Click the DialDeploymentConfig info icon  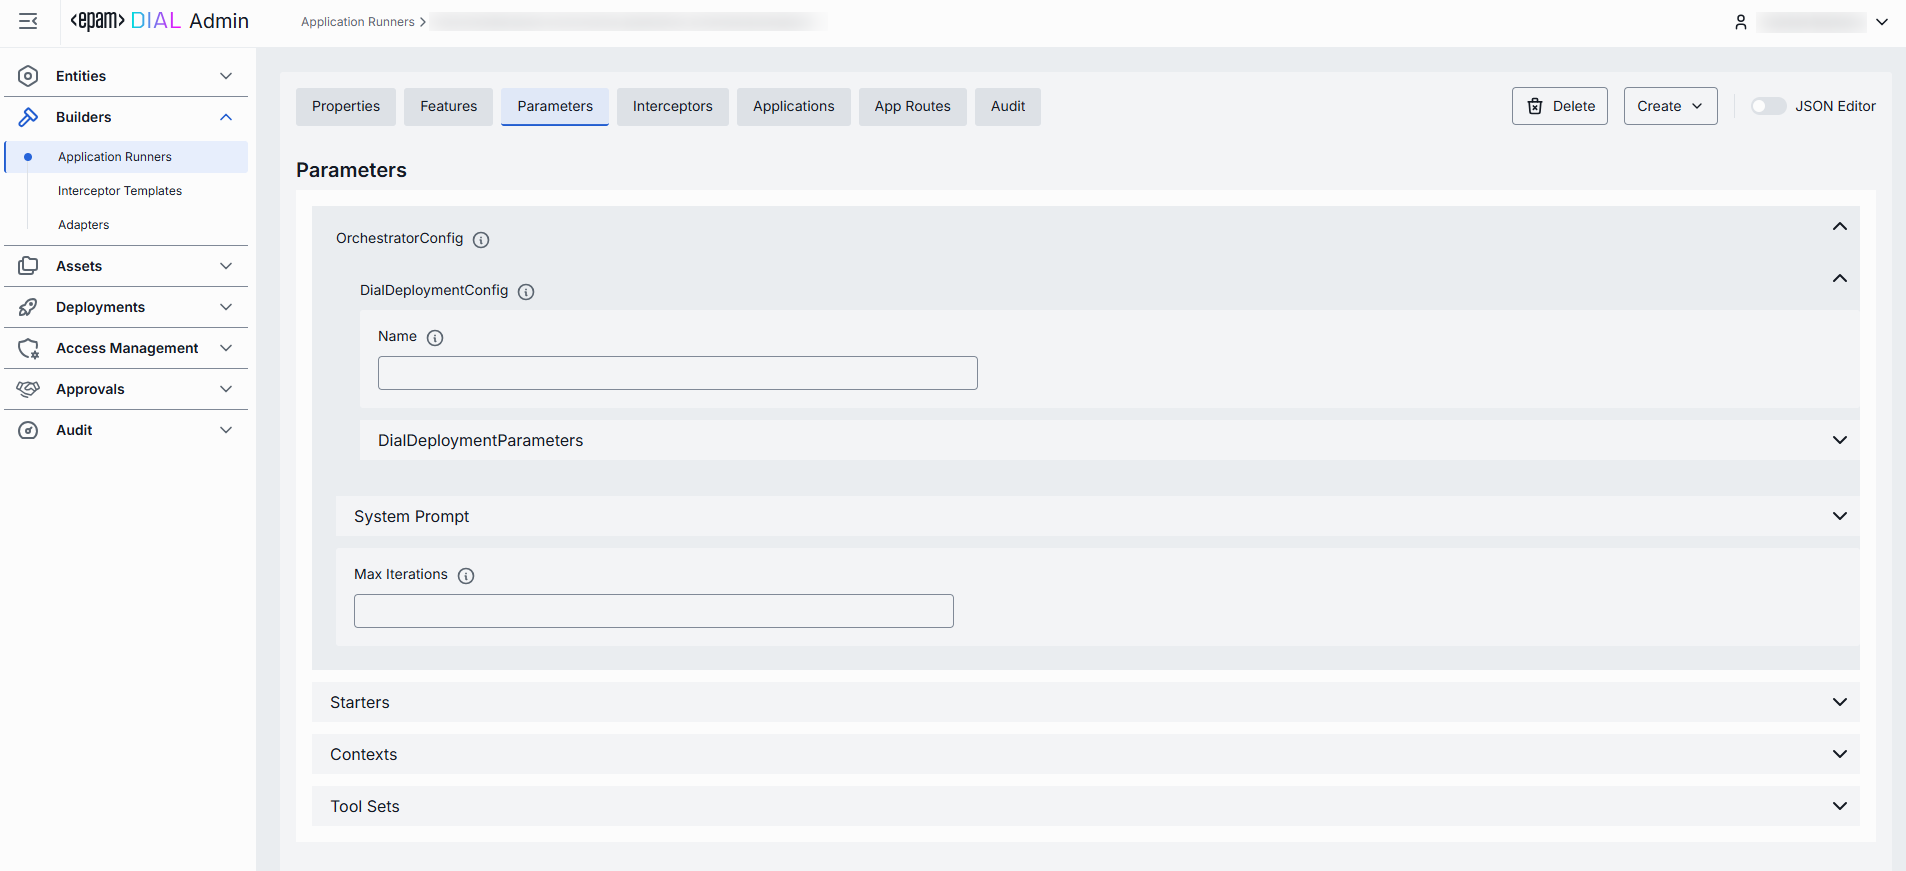pos(526,292)
